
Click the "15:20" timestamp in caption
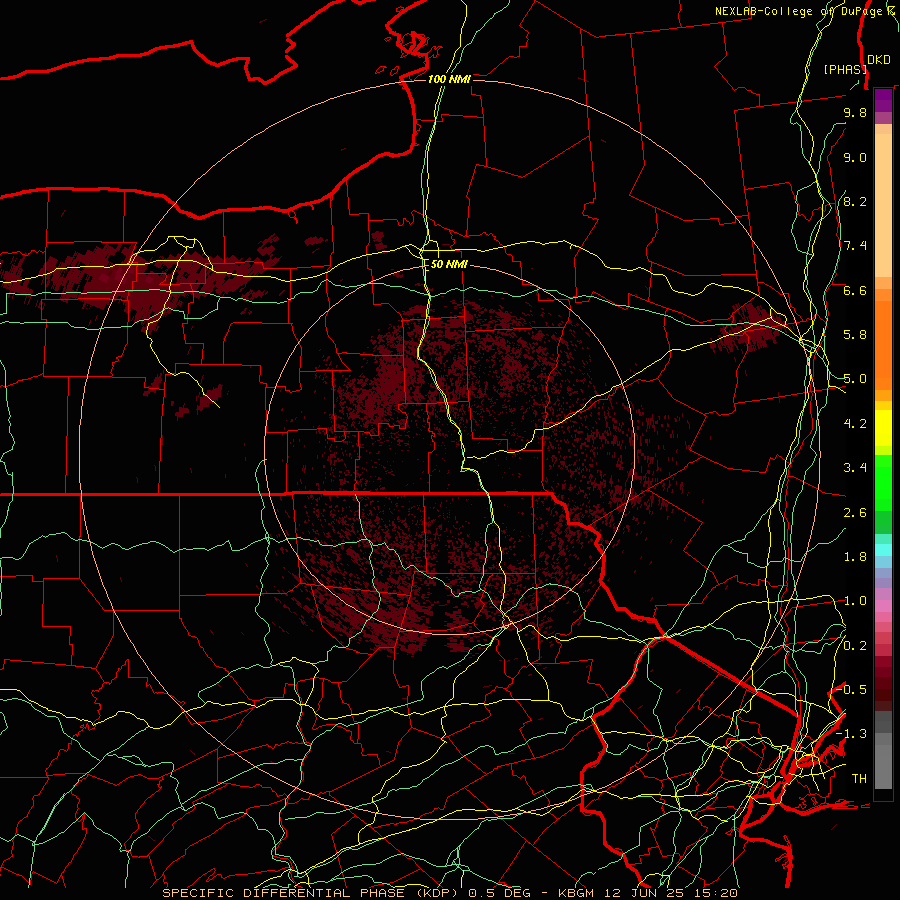coord(715,893)
